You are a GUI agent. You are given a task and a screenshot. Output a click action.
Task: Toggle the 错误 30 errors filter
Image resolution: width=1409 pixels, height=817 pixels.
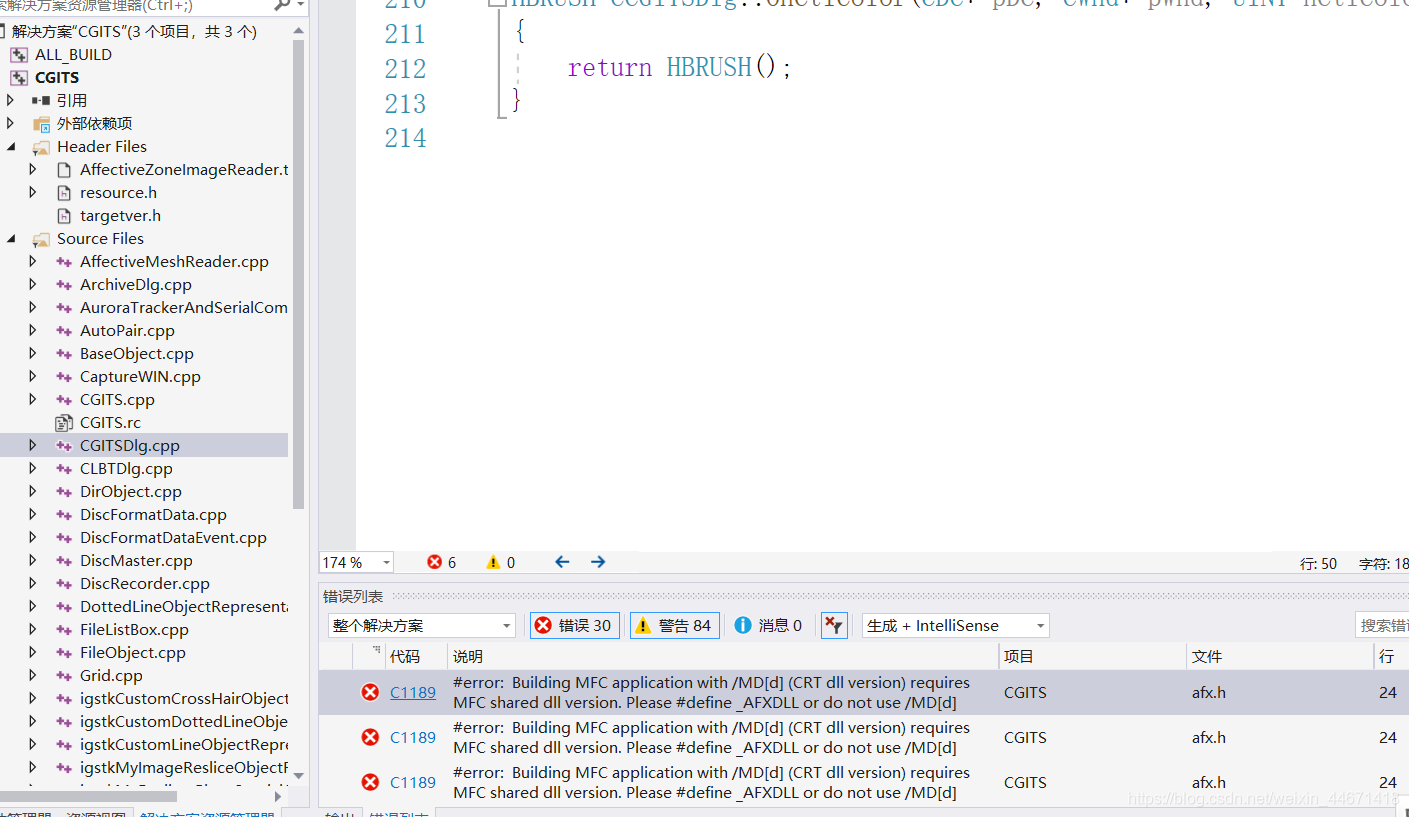coord(574,625)
